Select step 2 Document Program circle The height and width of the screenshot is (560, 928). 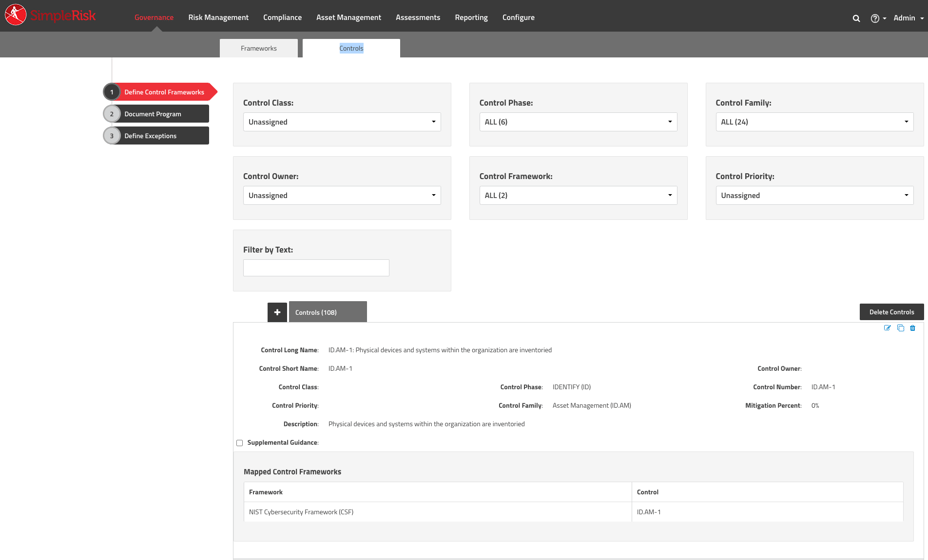pos(112,114)
